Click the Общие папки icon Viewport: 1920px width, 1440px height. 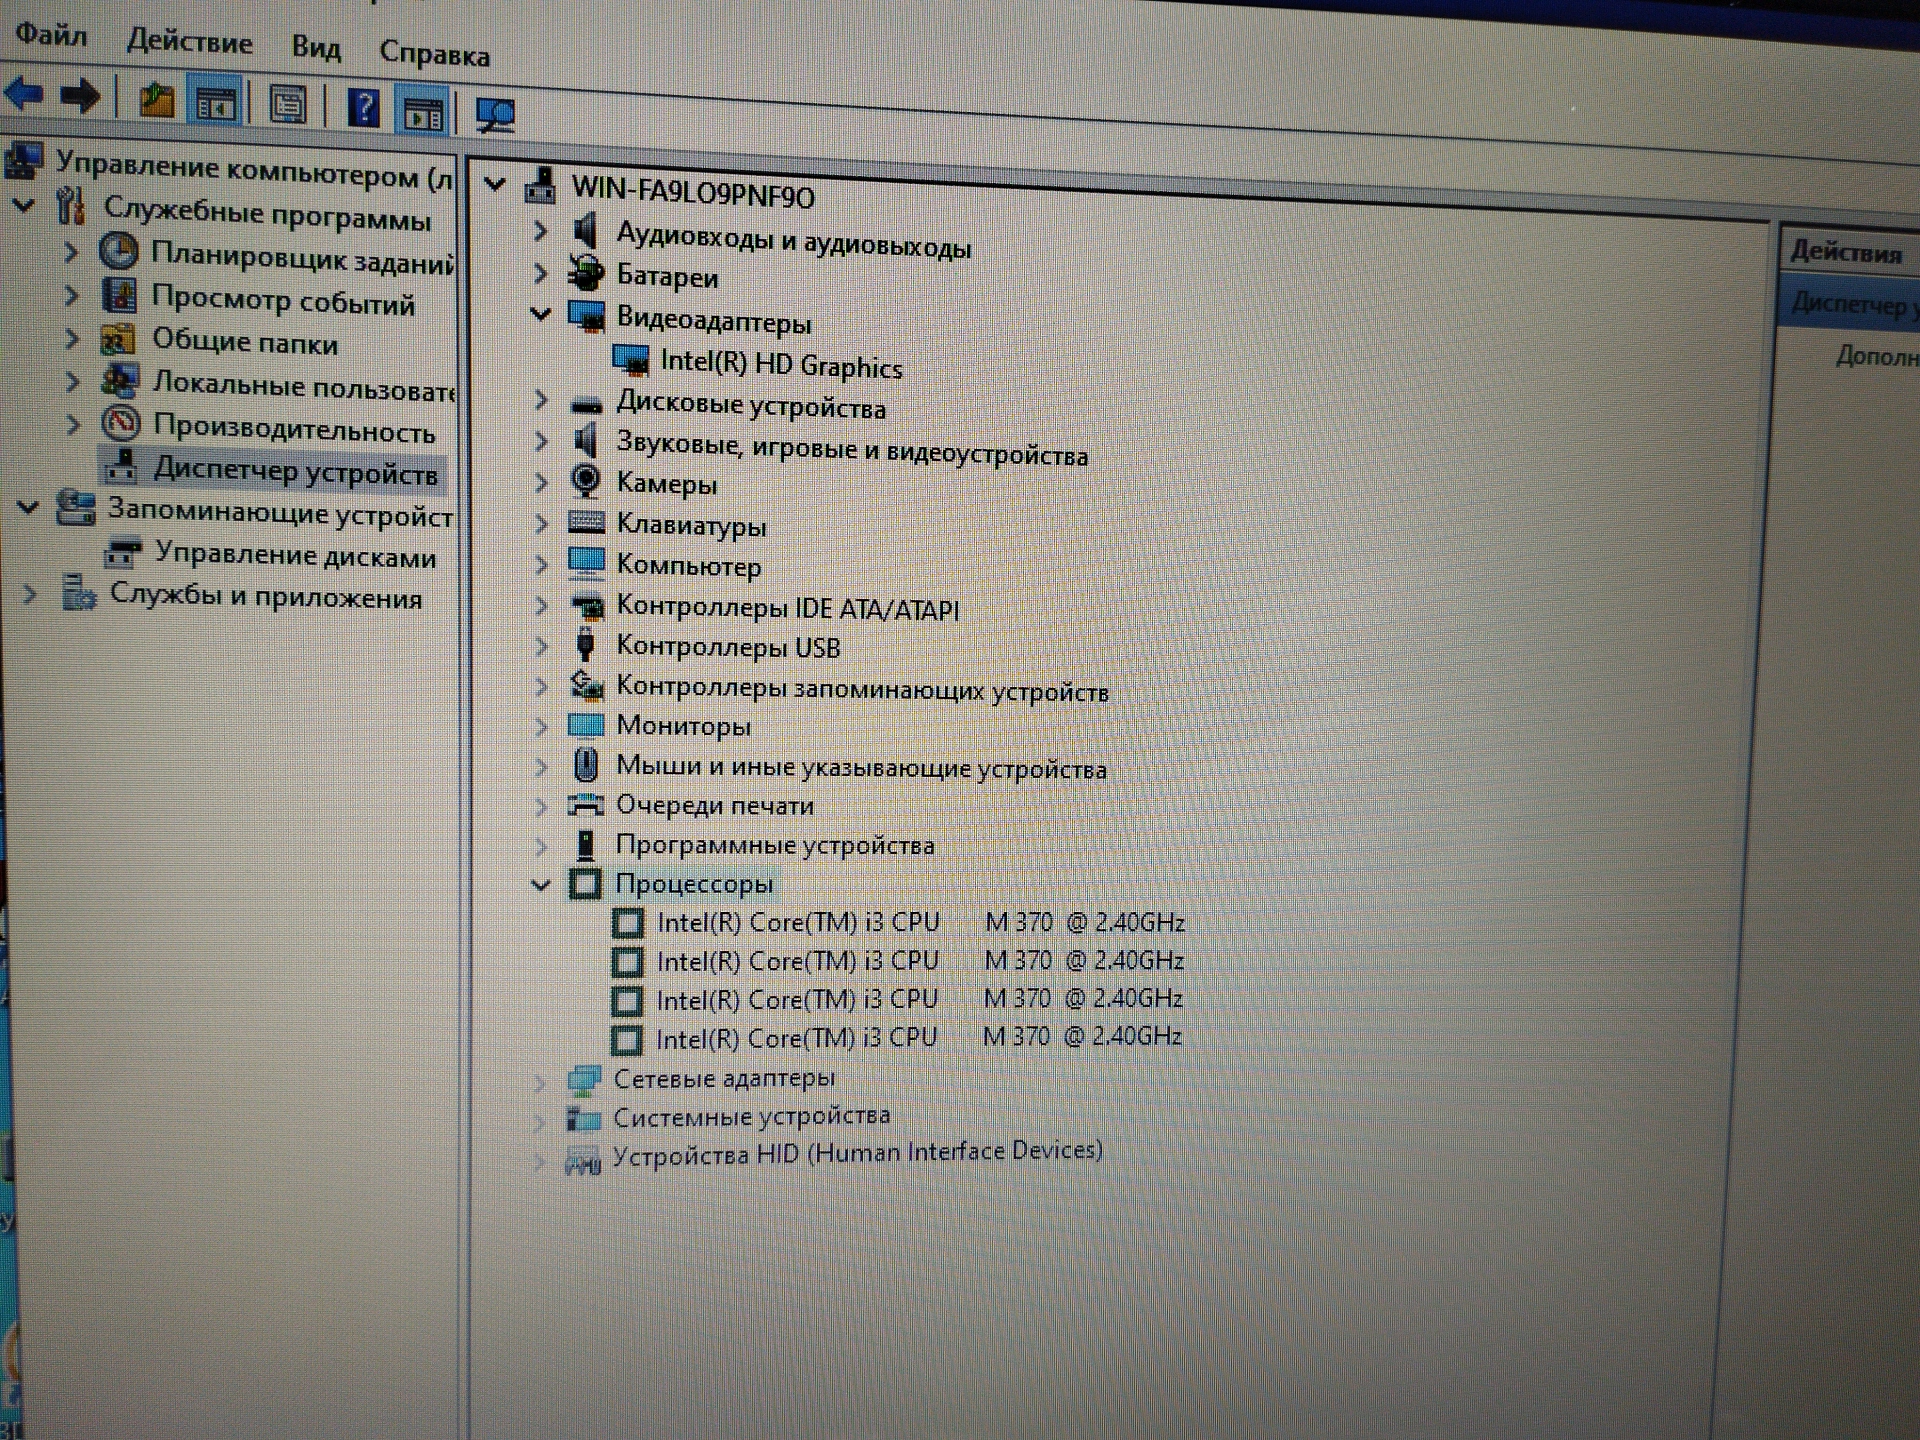coord(118,339)
